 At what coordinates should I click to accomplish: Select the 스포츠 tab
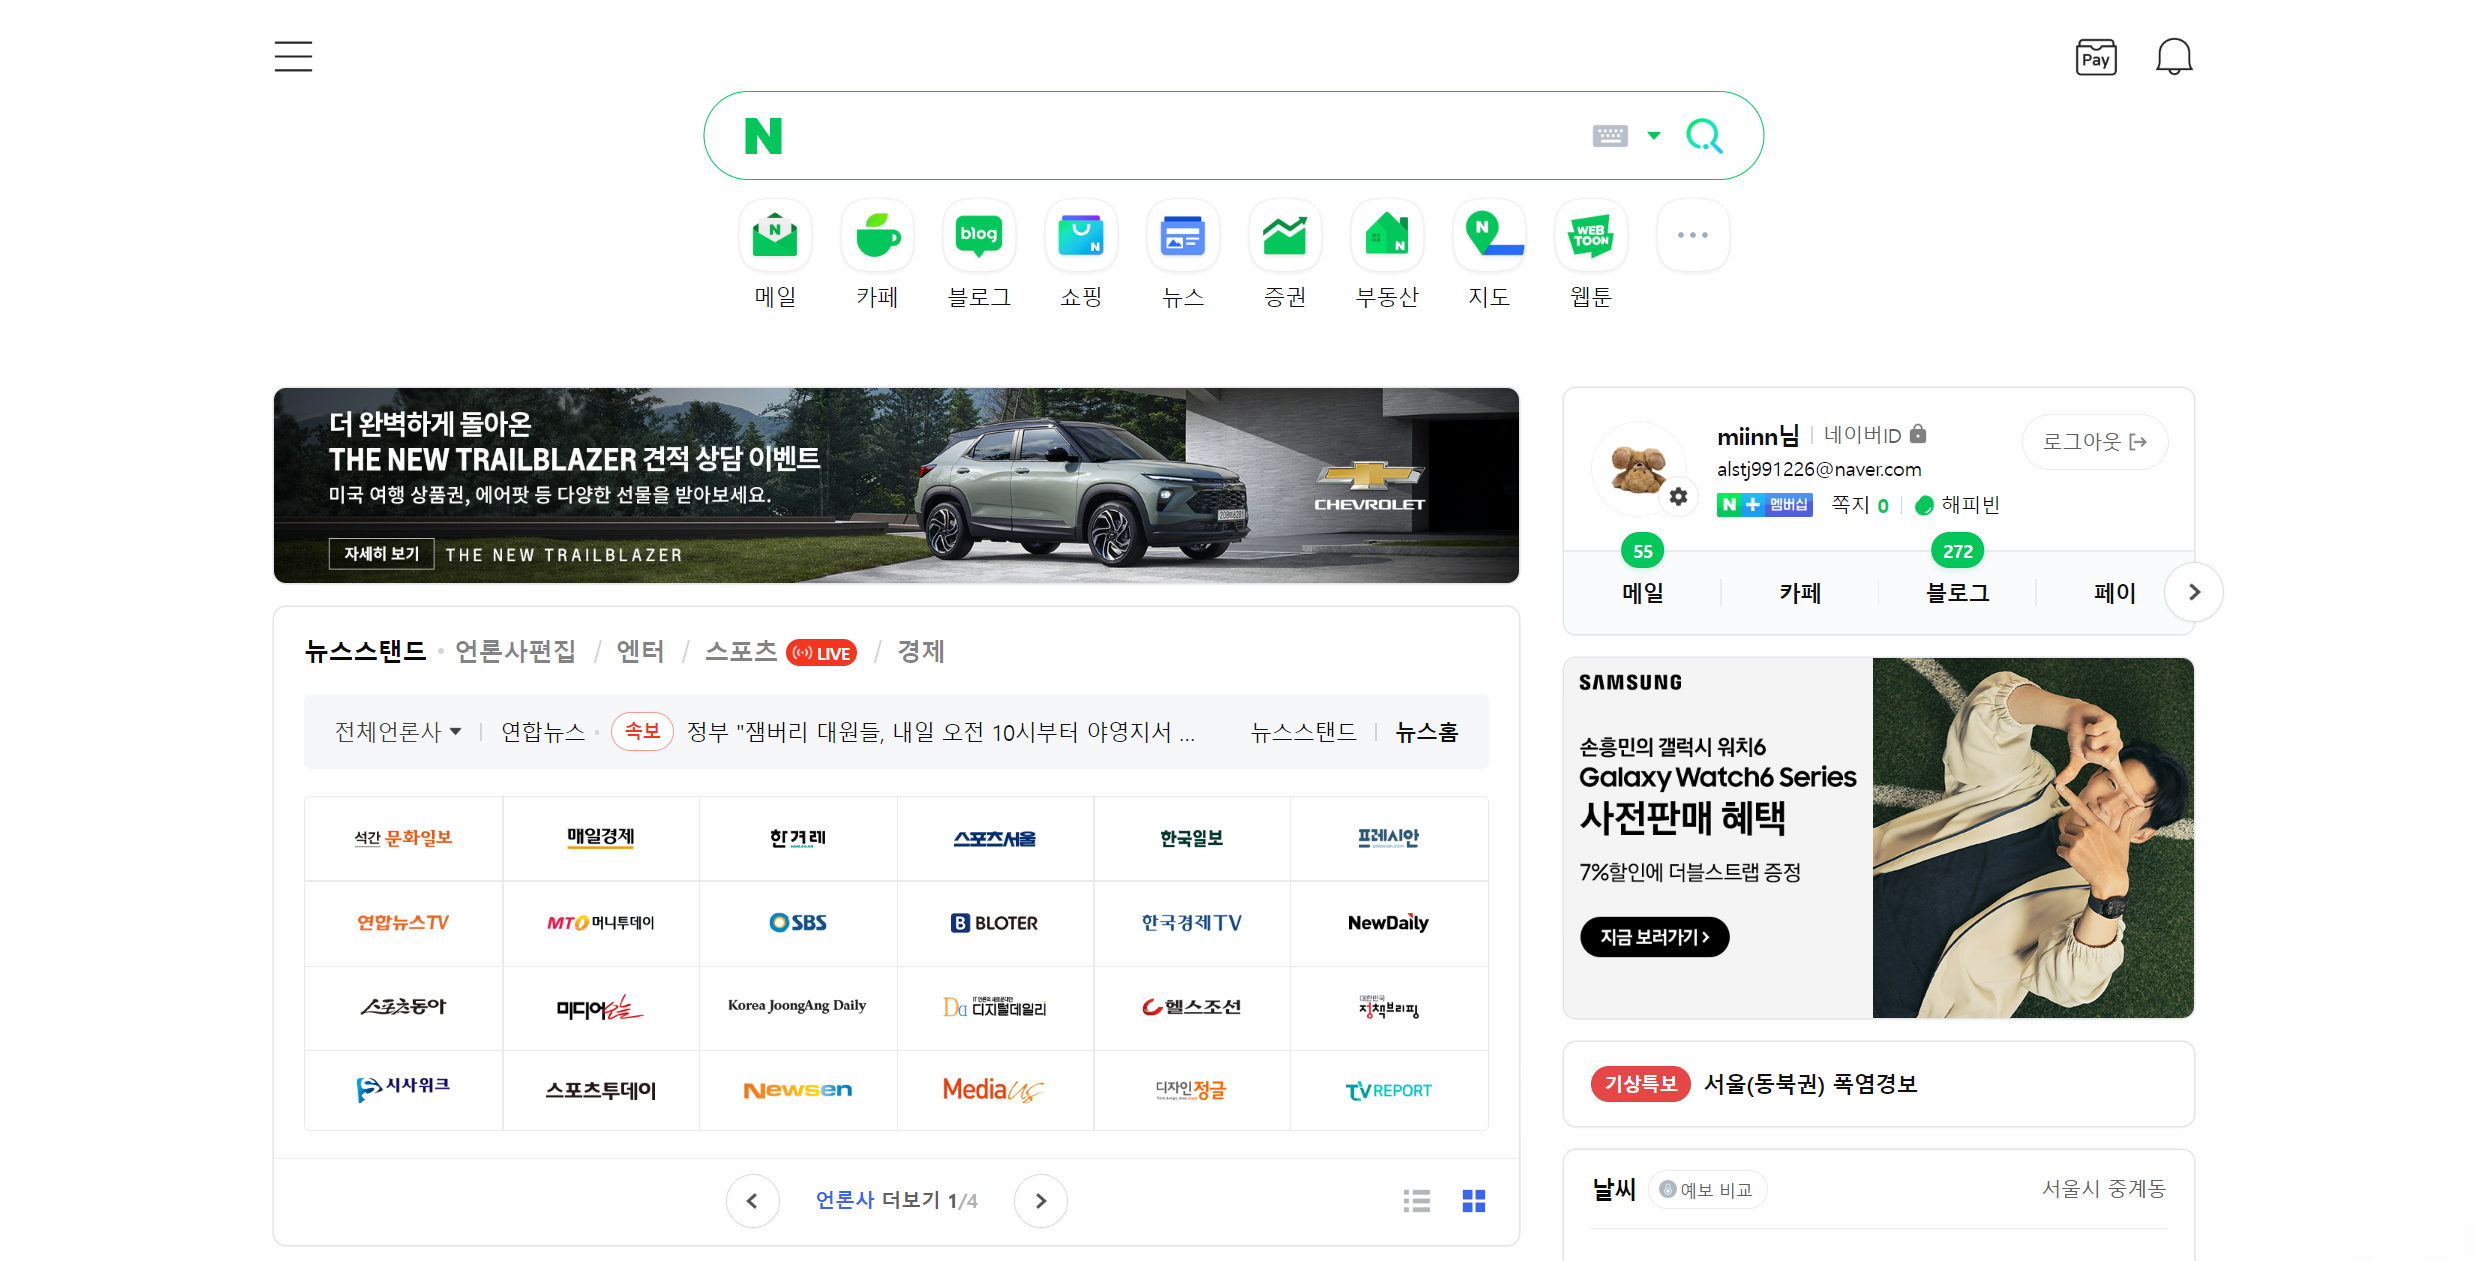pyautogui.click(x=741, y=652)
